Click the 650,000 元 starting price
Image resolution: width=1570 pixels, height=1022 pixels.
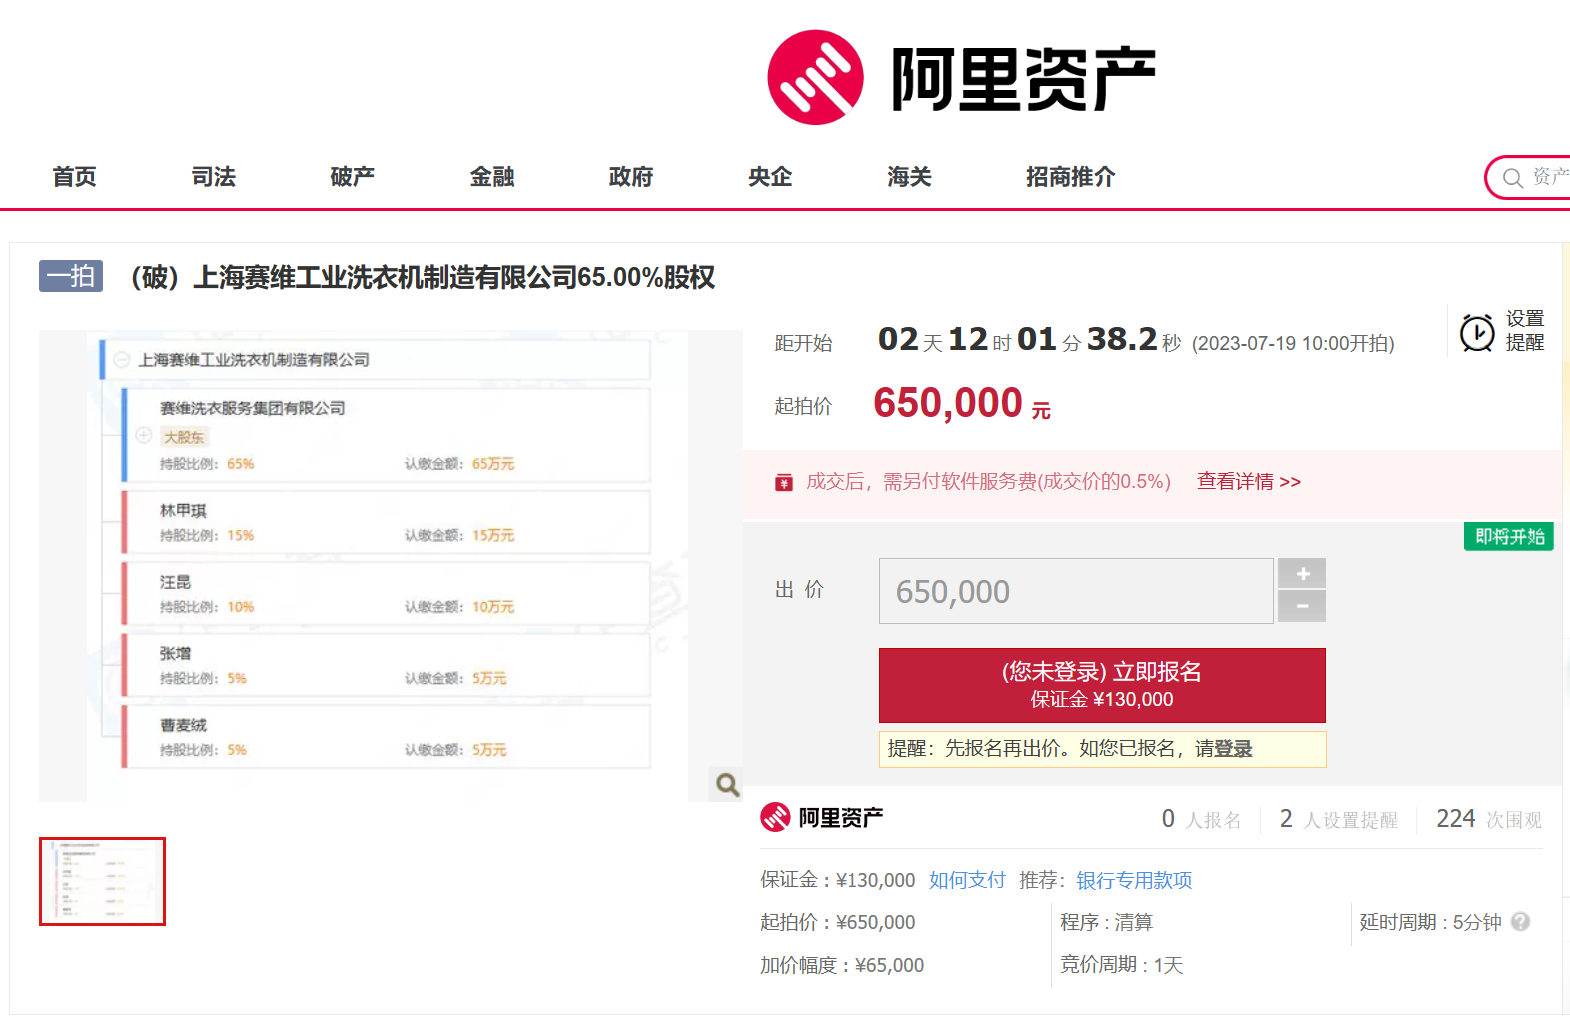pos(962,404)
